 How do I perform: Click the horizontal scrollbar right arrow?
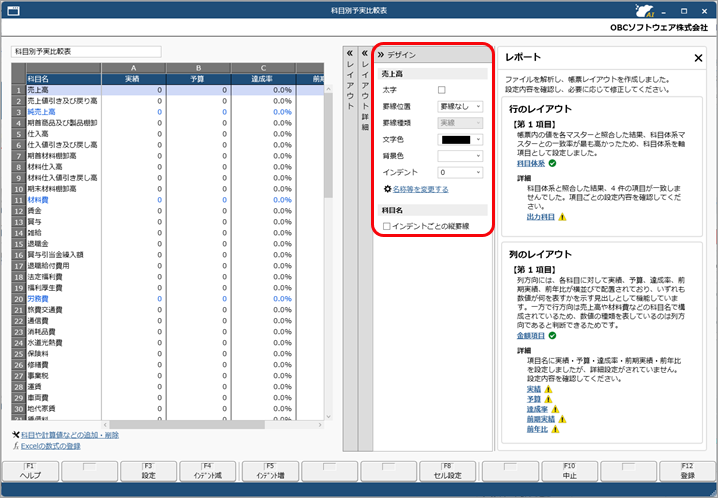click(x=320, y=425)
